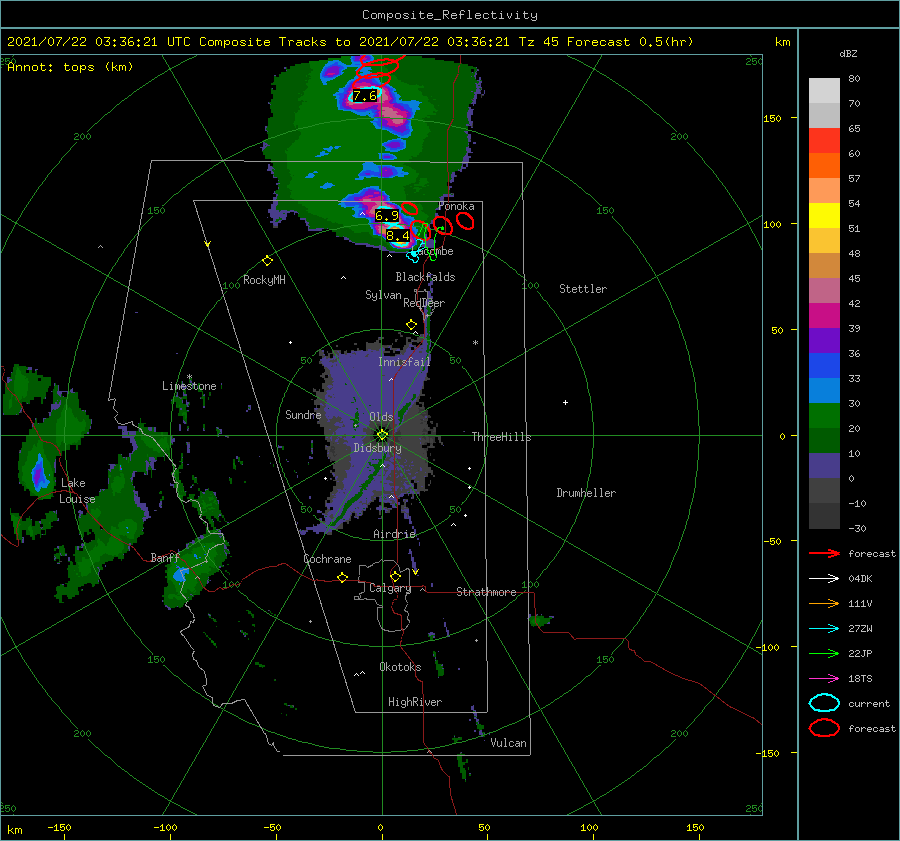Viewport: 900px width, 841px height.
Task: Click the red 60 dBZ color swatch
Action: 824,141
